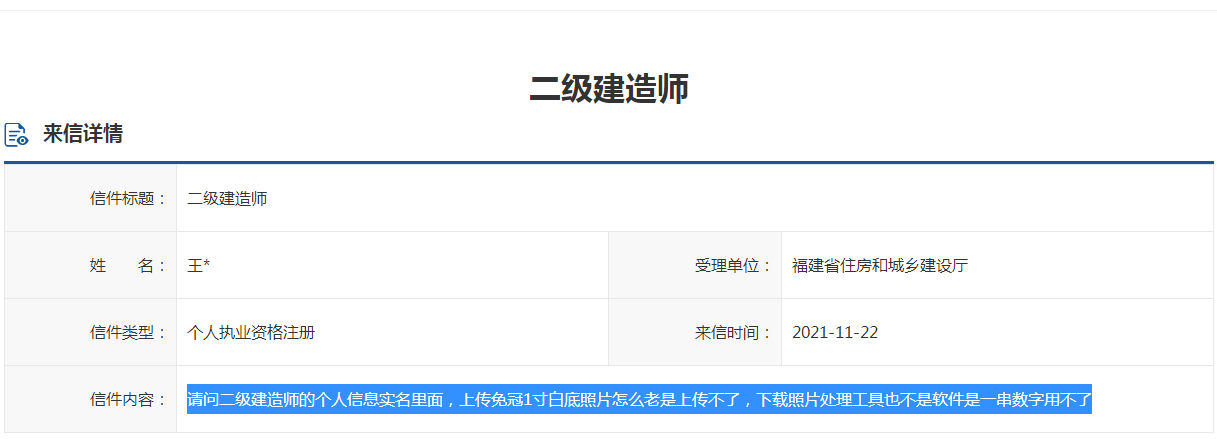Click the large 二级建造师 page heading
Image resolution: width=1217 pixels, height=439 pixels.
pyautogui.click(x=608, y=89)
